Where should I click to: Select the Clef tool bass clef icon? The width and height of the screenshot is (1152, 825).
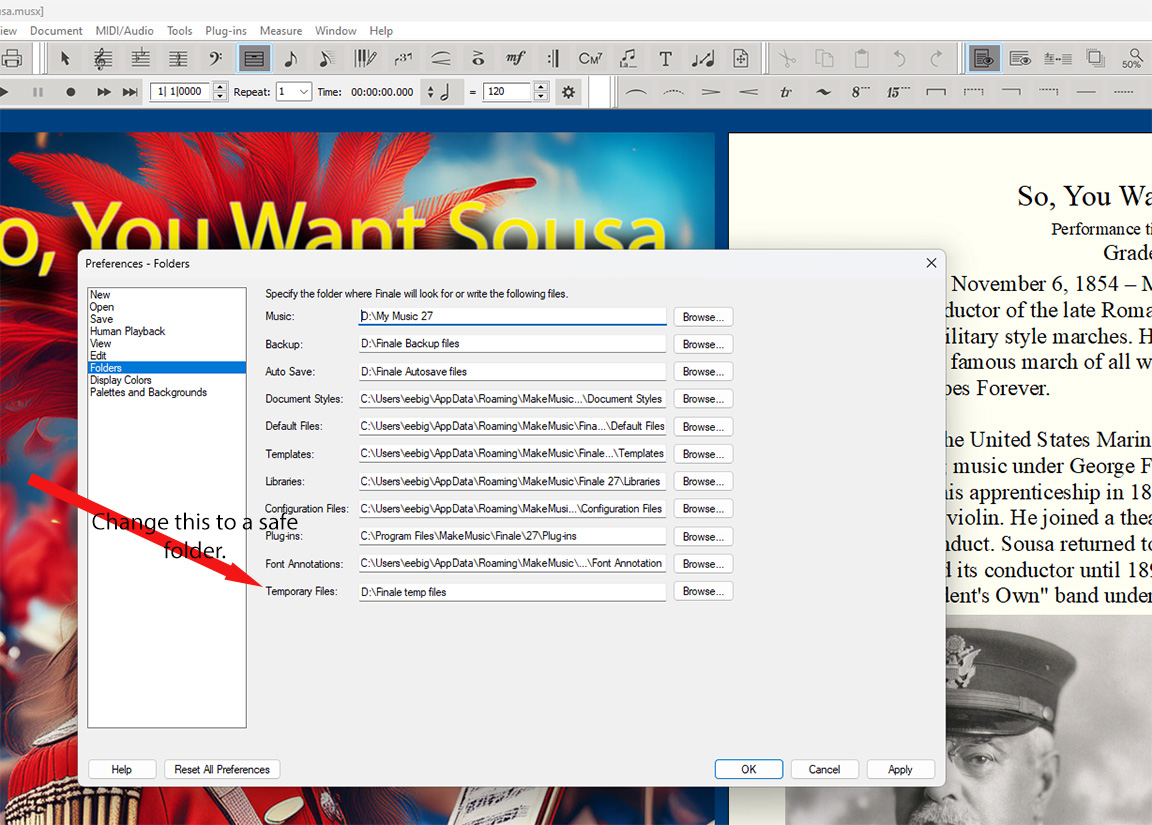tap(216, 59)
